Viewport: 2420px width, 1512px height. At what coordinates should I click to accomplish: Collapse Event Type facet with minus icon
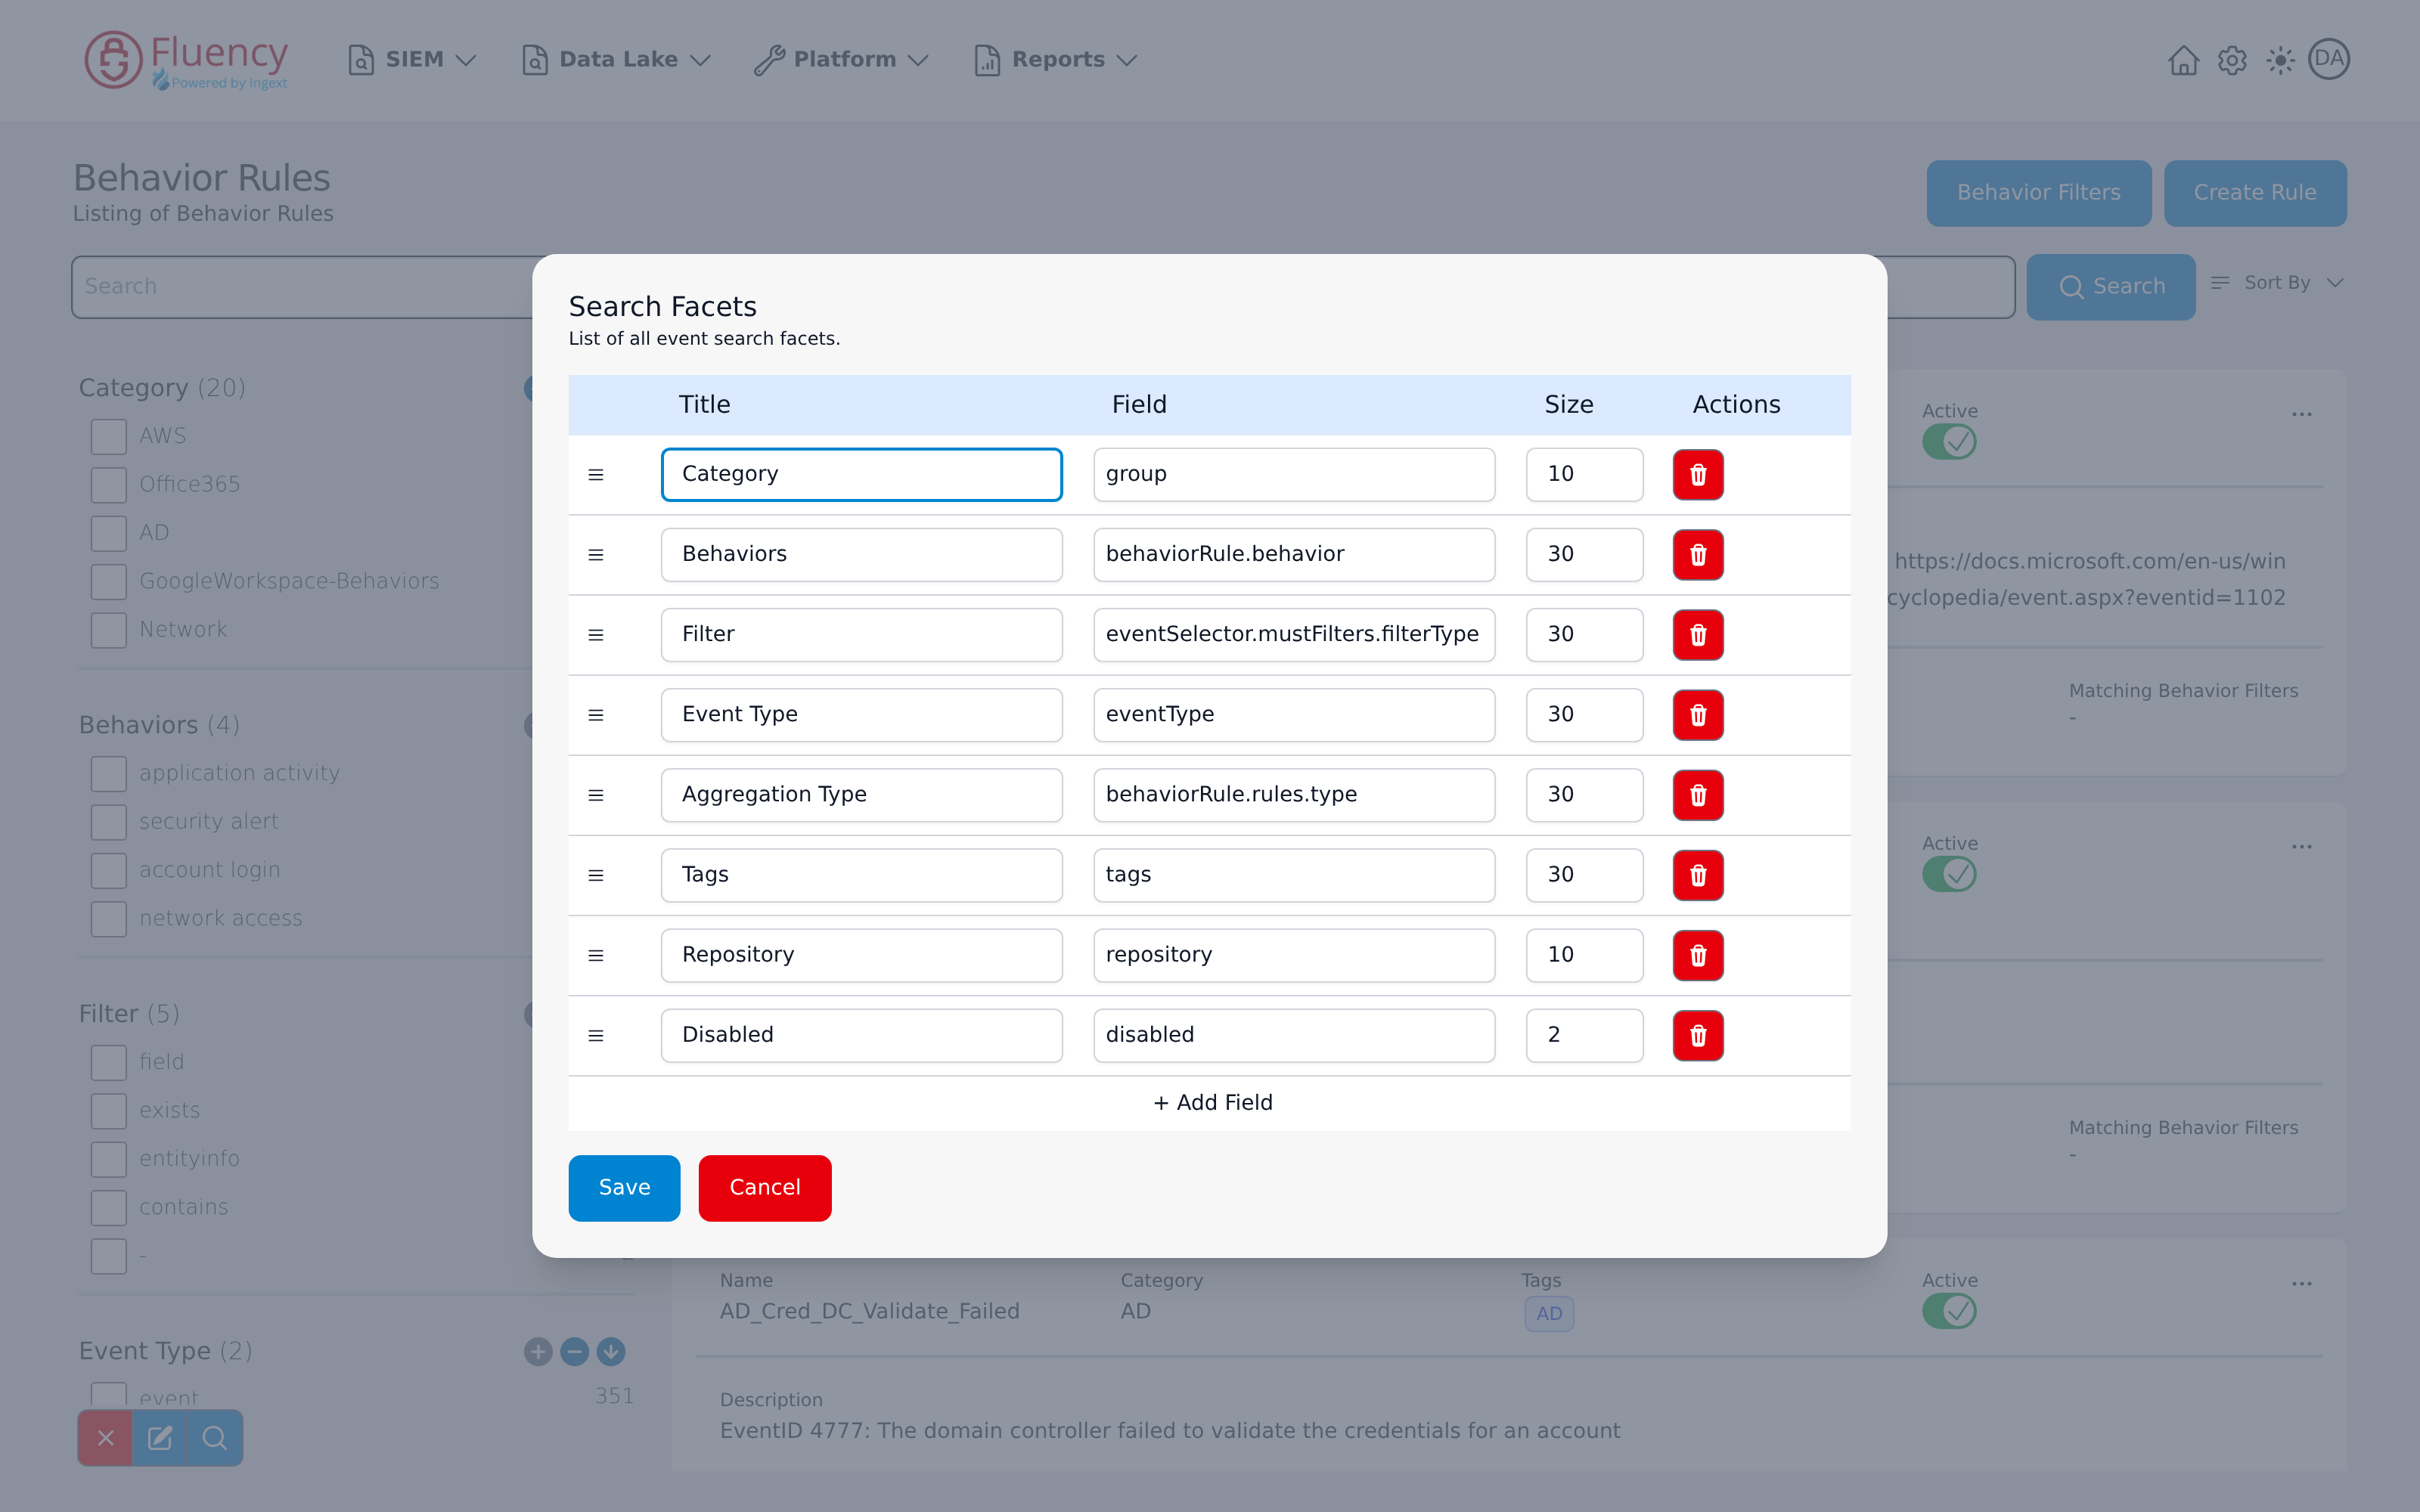[574, 1352]
